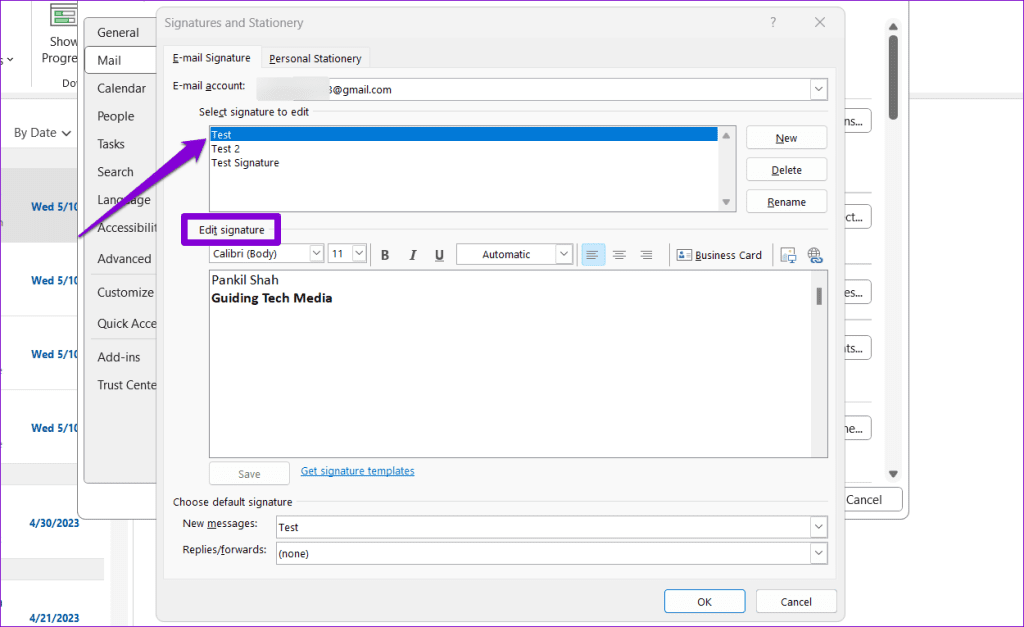Viewport: 1024px width, 627px height.
Task: Close the Signatures and Stationery dialog
Action: 820,22
